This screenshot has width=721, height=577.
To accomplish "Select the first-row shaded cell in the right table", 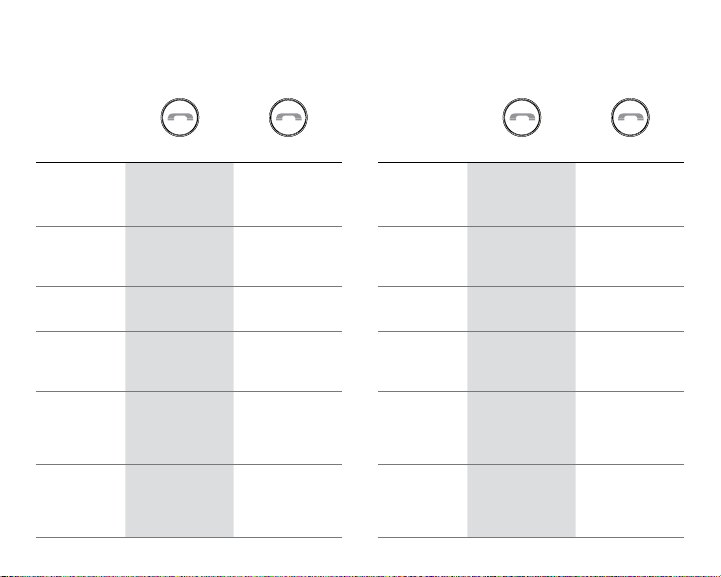I will [x=521, y=194].
